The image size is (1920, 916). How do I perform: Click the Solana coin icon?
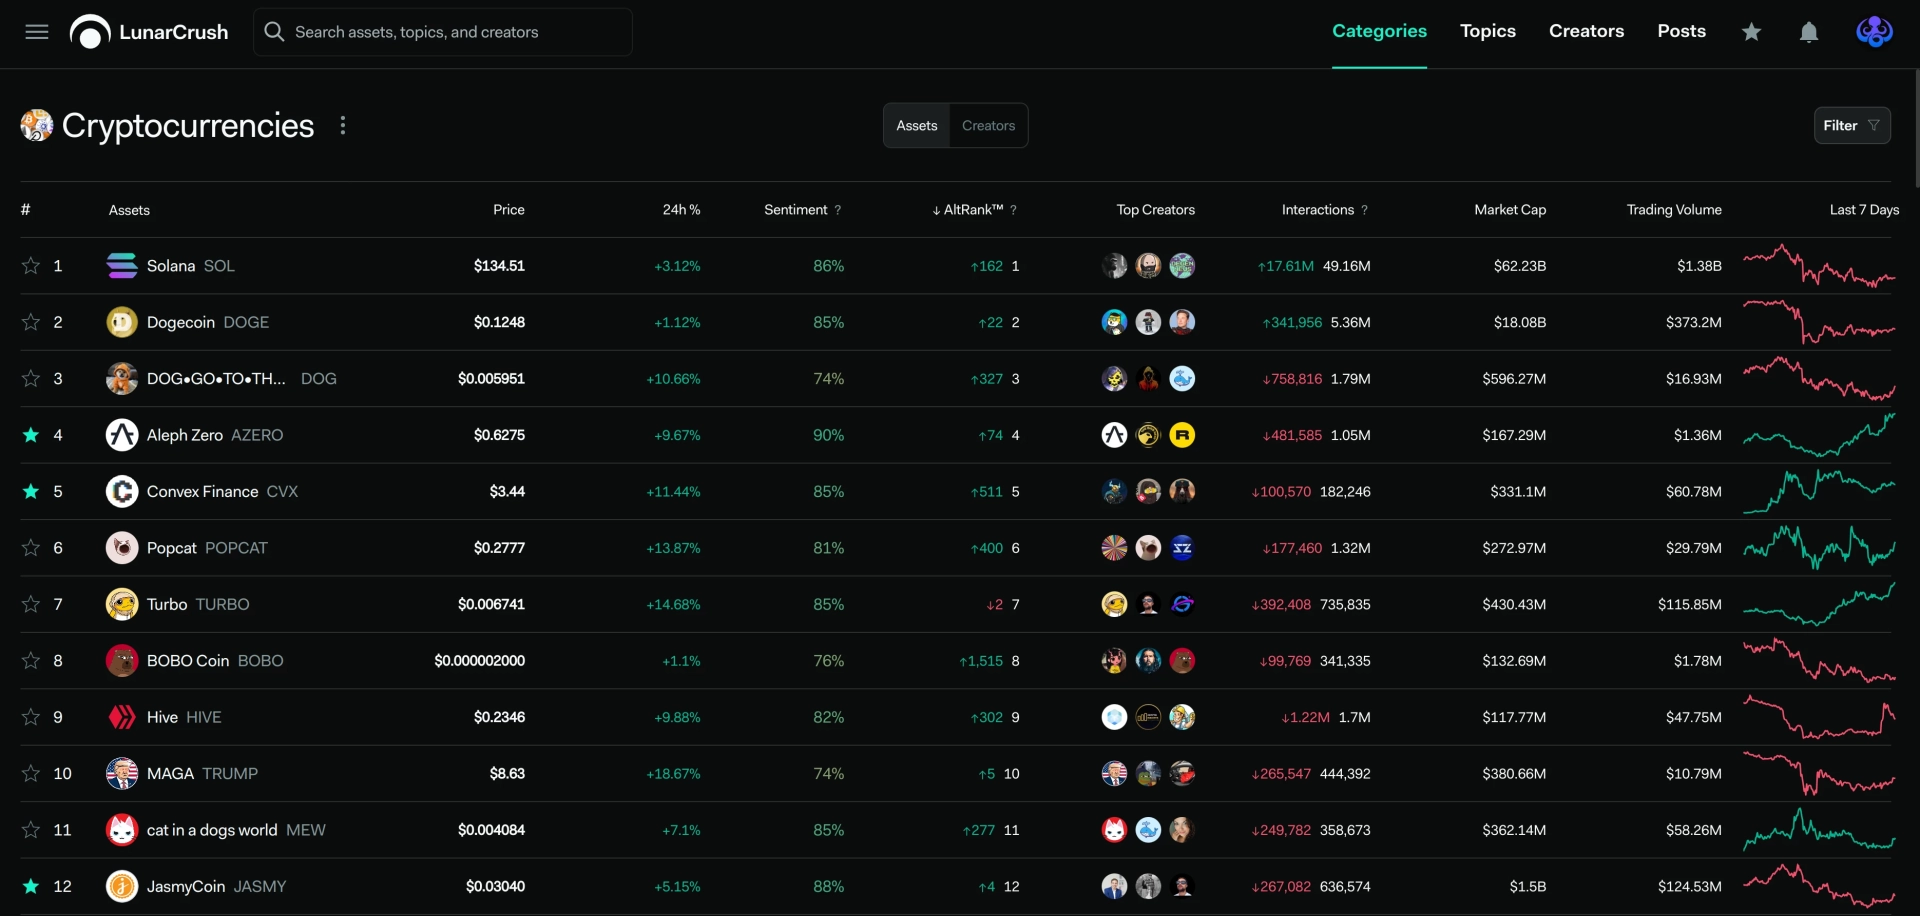(122, 266)
